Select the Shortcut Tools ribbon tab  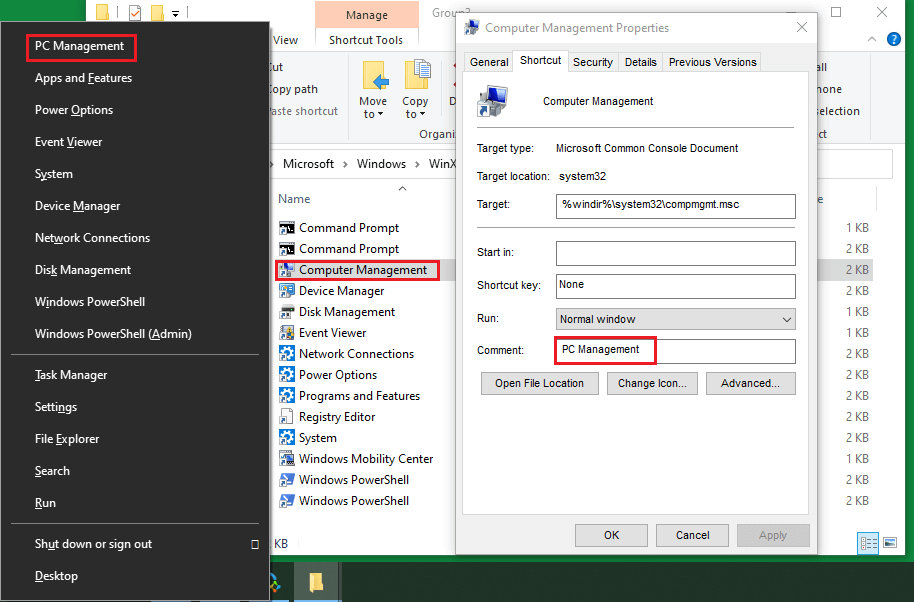pos(366,40)
